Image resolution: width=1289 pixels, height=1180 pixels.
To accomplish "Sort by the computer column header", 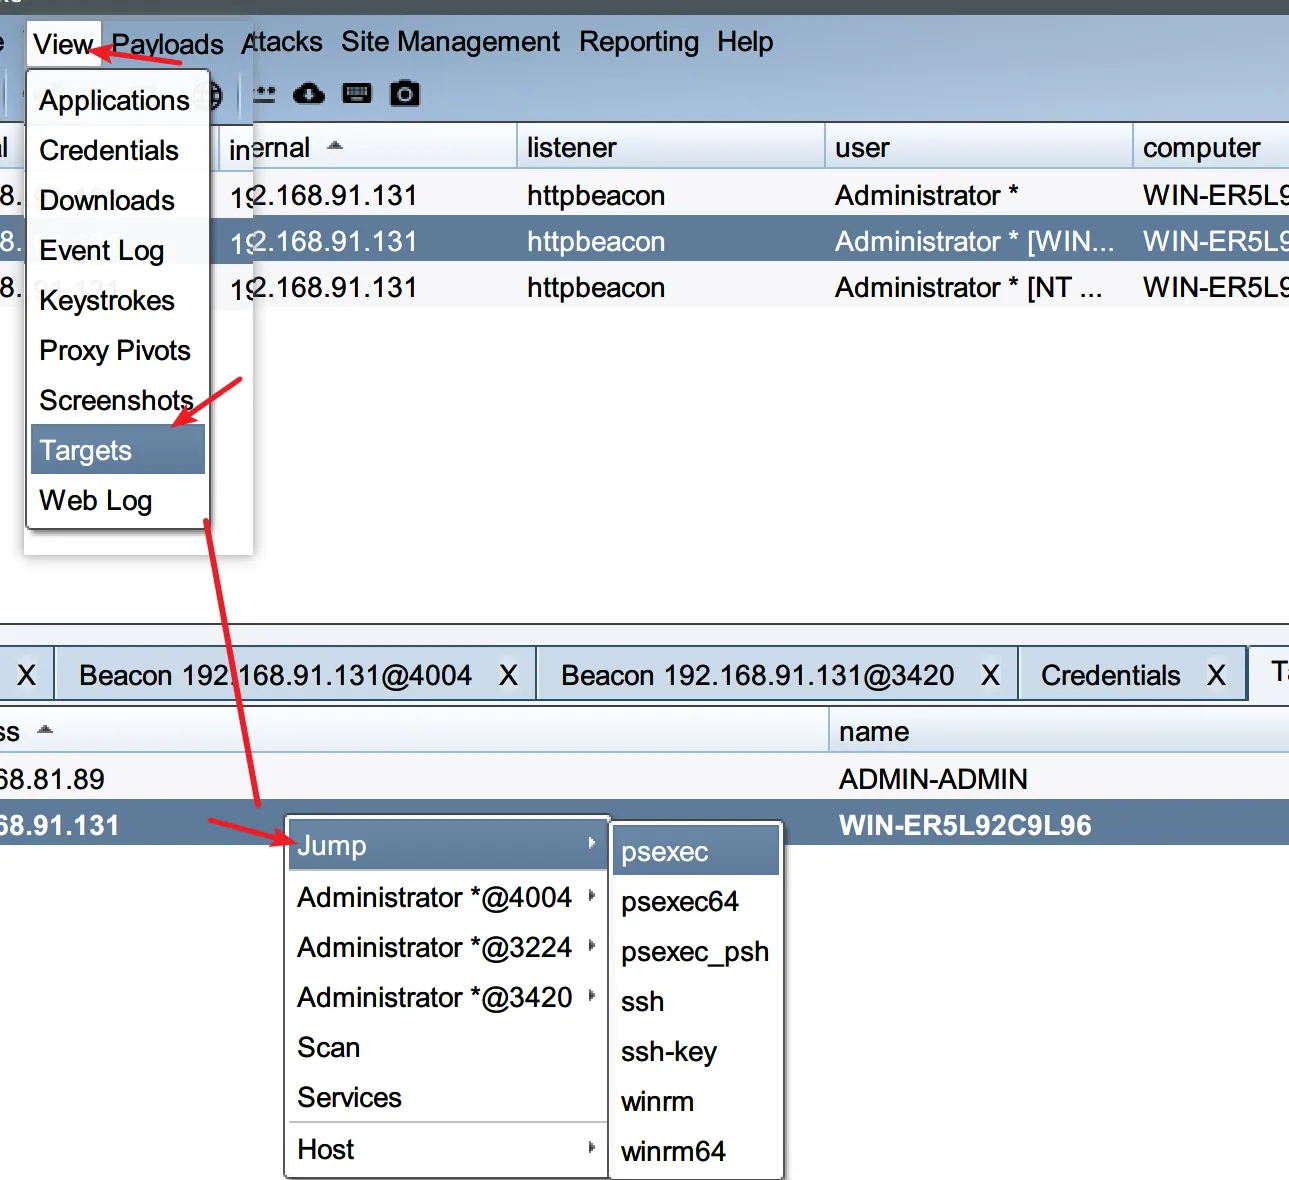I will [1211, 148].
